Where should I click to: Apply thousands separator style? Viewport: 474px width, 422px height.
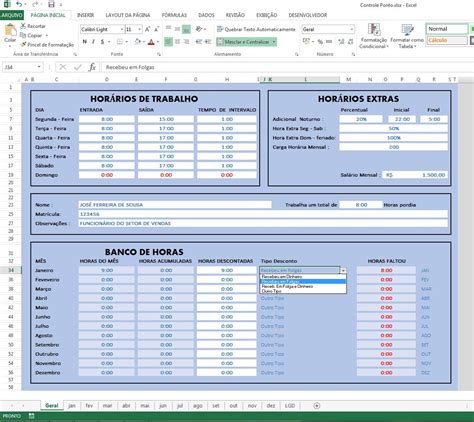pyautogui.click(x=329, y=42)
